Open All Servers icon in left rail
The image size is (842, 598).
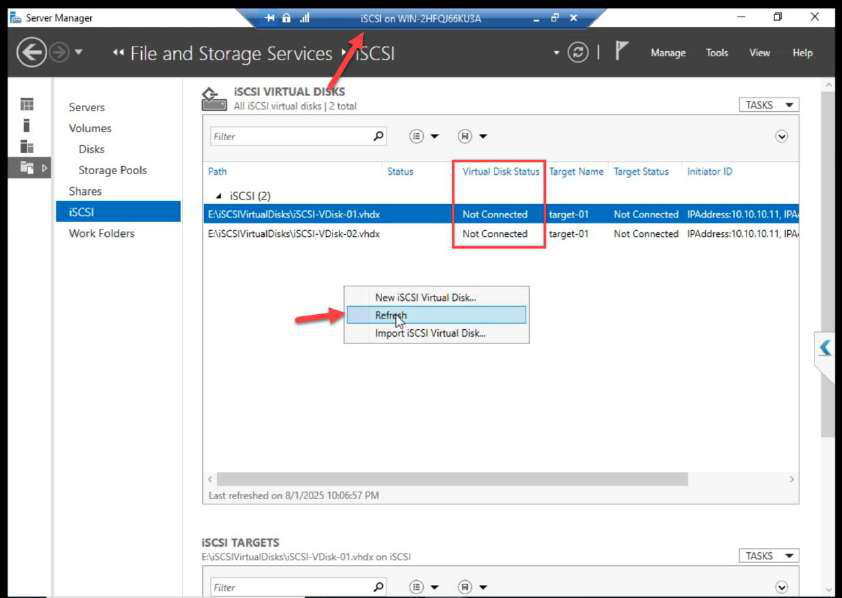pos(27,146)
